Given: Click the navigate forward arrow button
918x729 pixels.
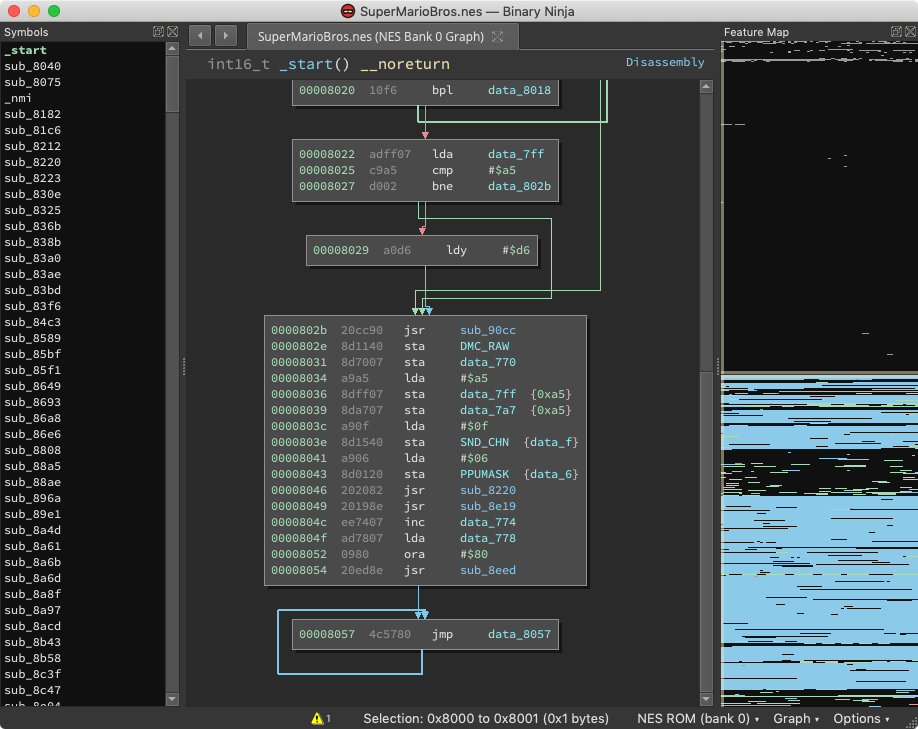Looking at the screenshot, I should pyautogui.click(x=226, y=36).
